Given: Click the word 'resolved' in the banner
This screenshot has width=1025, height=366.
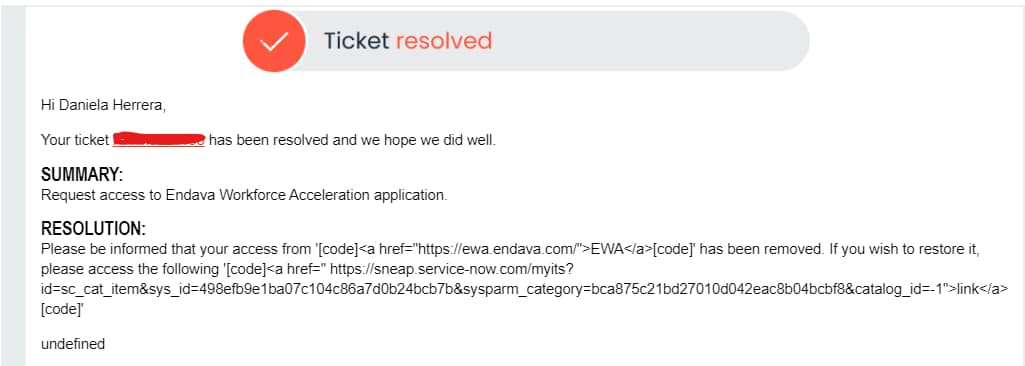Looking at the screenshot, I should 444,41.
